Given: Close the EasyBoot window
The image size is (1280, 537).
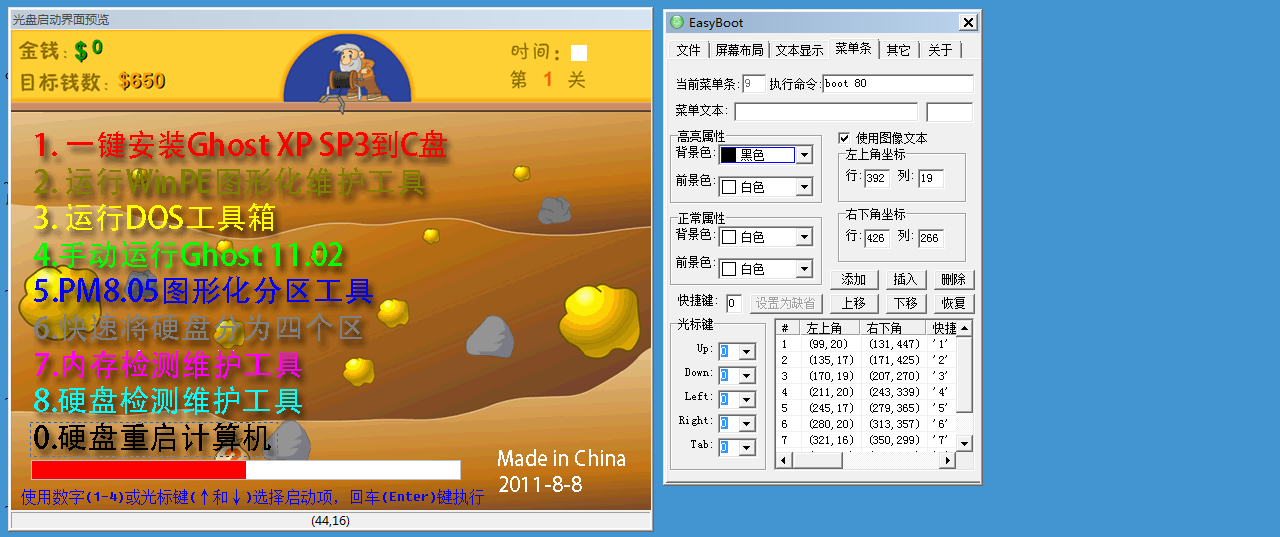Looking at the screenshot, I should pos(967,22).
